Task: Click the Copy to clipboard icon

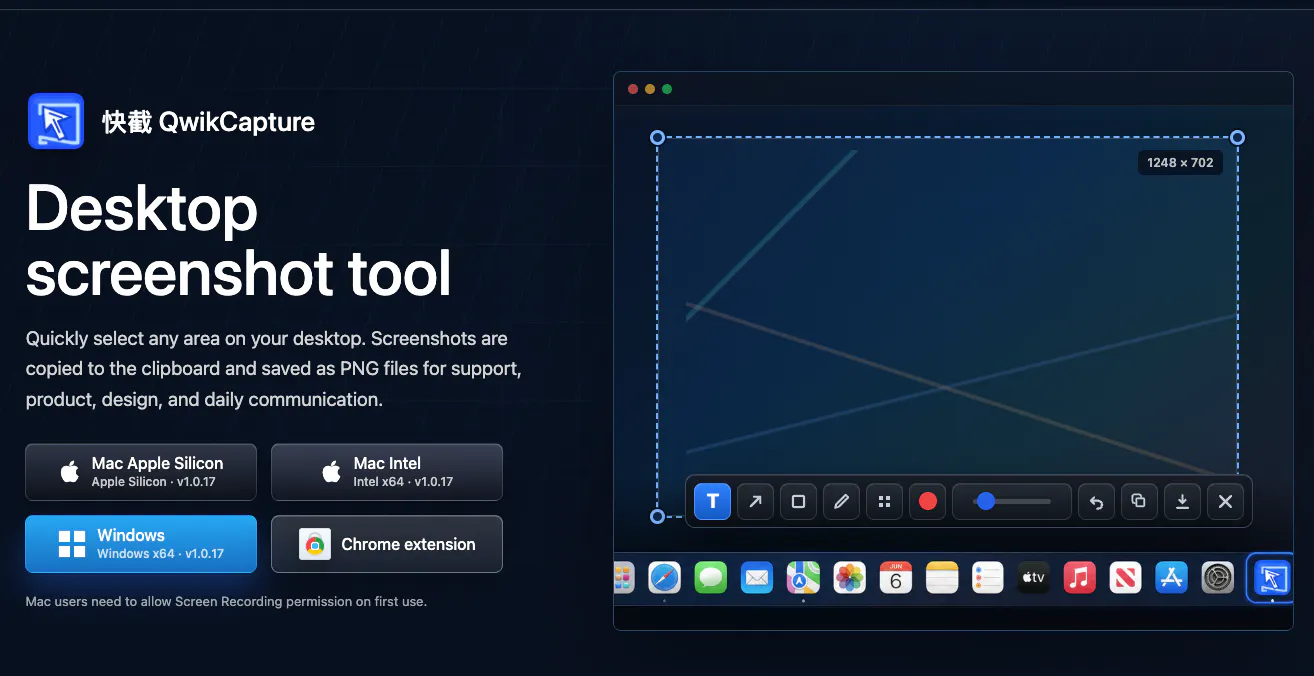Action: (1139, 501)
